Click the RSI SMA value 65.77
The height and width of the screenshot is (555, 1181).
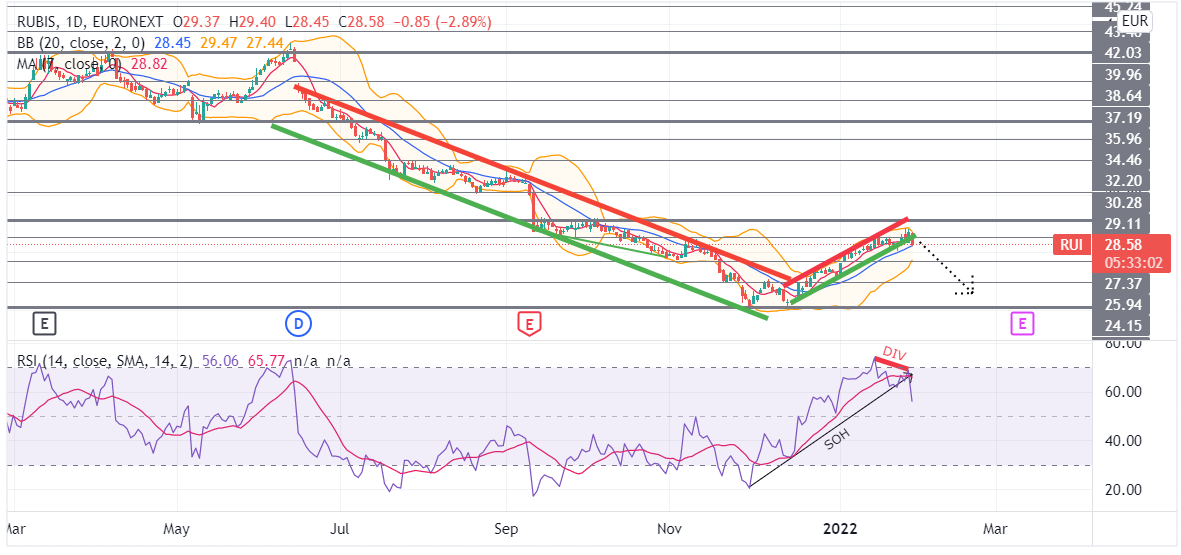click(264, 361)
